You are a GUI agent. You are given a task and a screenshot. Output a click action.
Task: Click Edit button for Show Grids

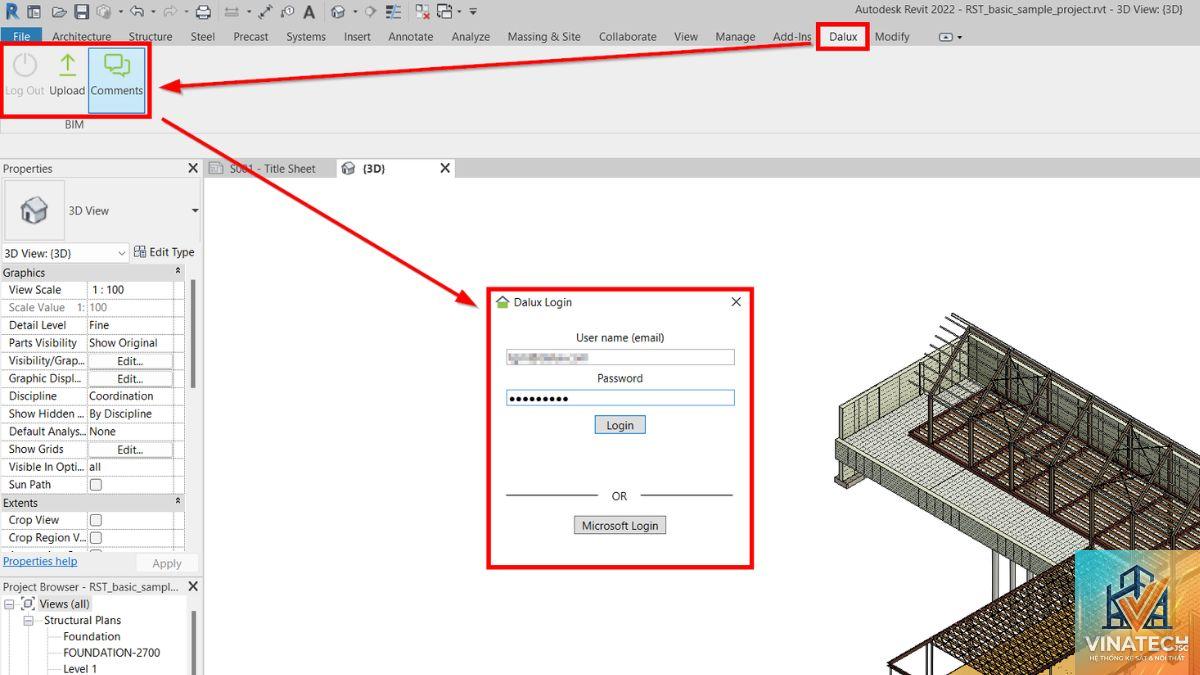point(130,450)
